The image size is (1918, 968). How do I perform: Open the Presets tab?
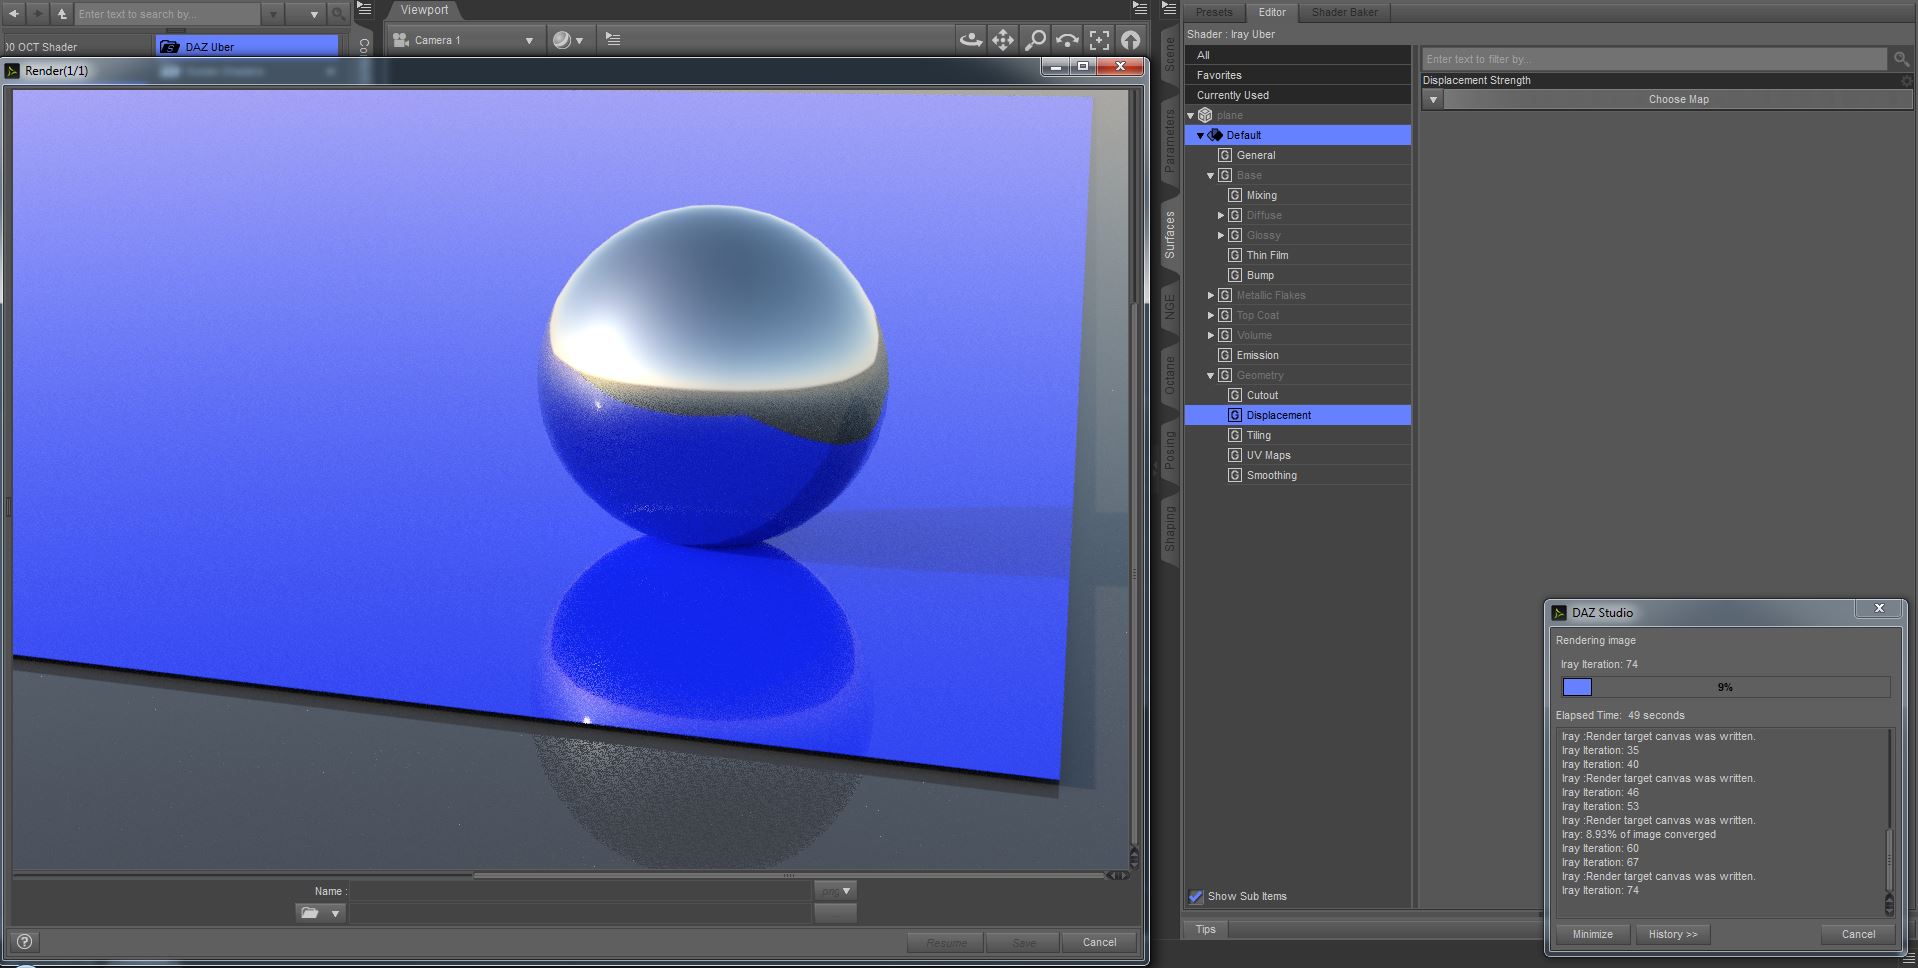pyautogui.click(x=1214, y=12)
